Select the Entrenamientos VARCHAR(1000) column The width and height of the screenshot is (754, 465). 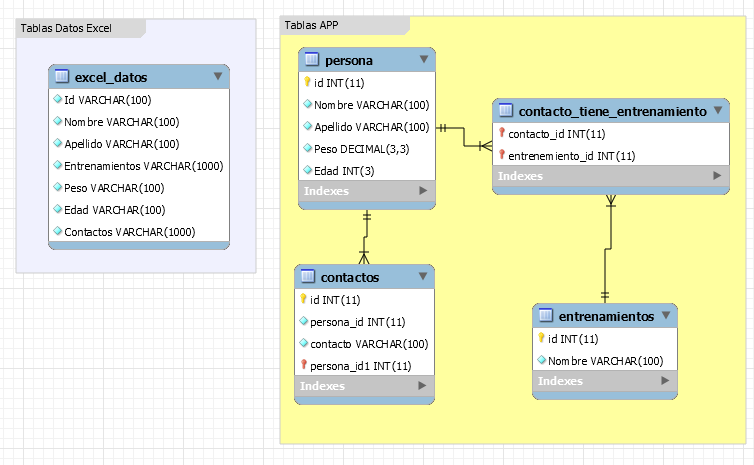click(139, 166)
